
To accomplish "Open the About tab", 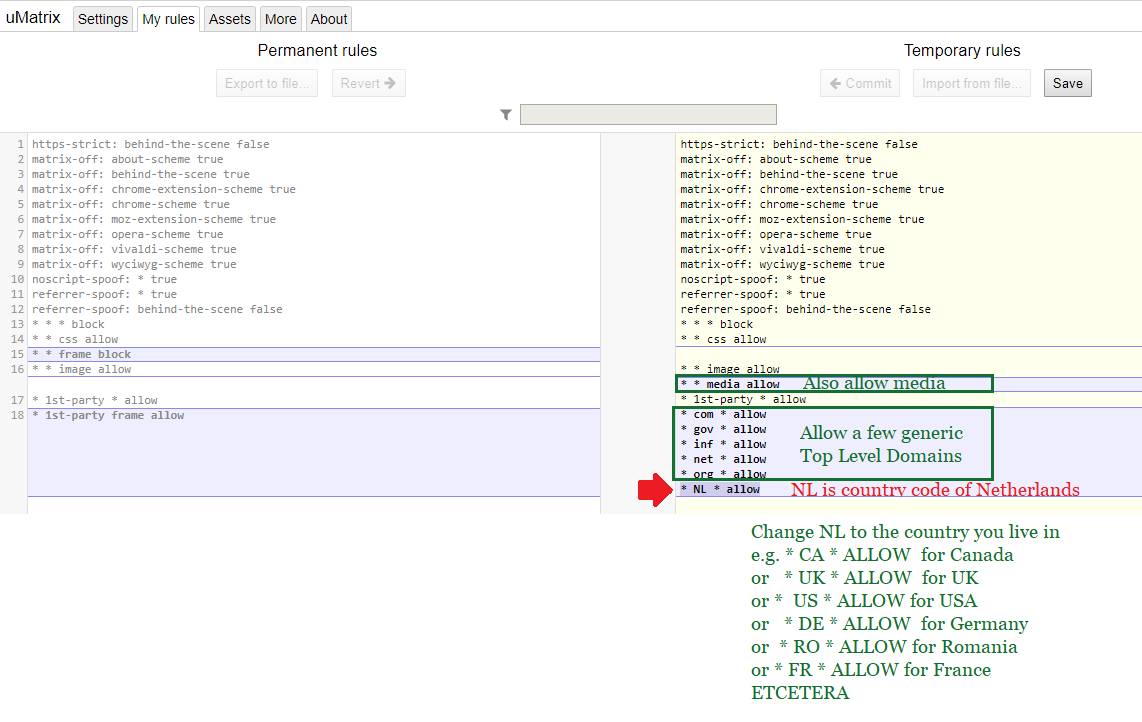I will 328,19.
